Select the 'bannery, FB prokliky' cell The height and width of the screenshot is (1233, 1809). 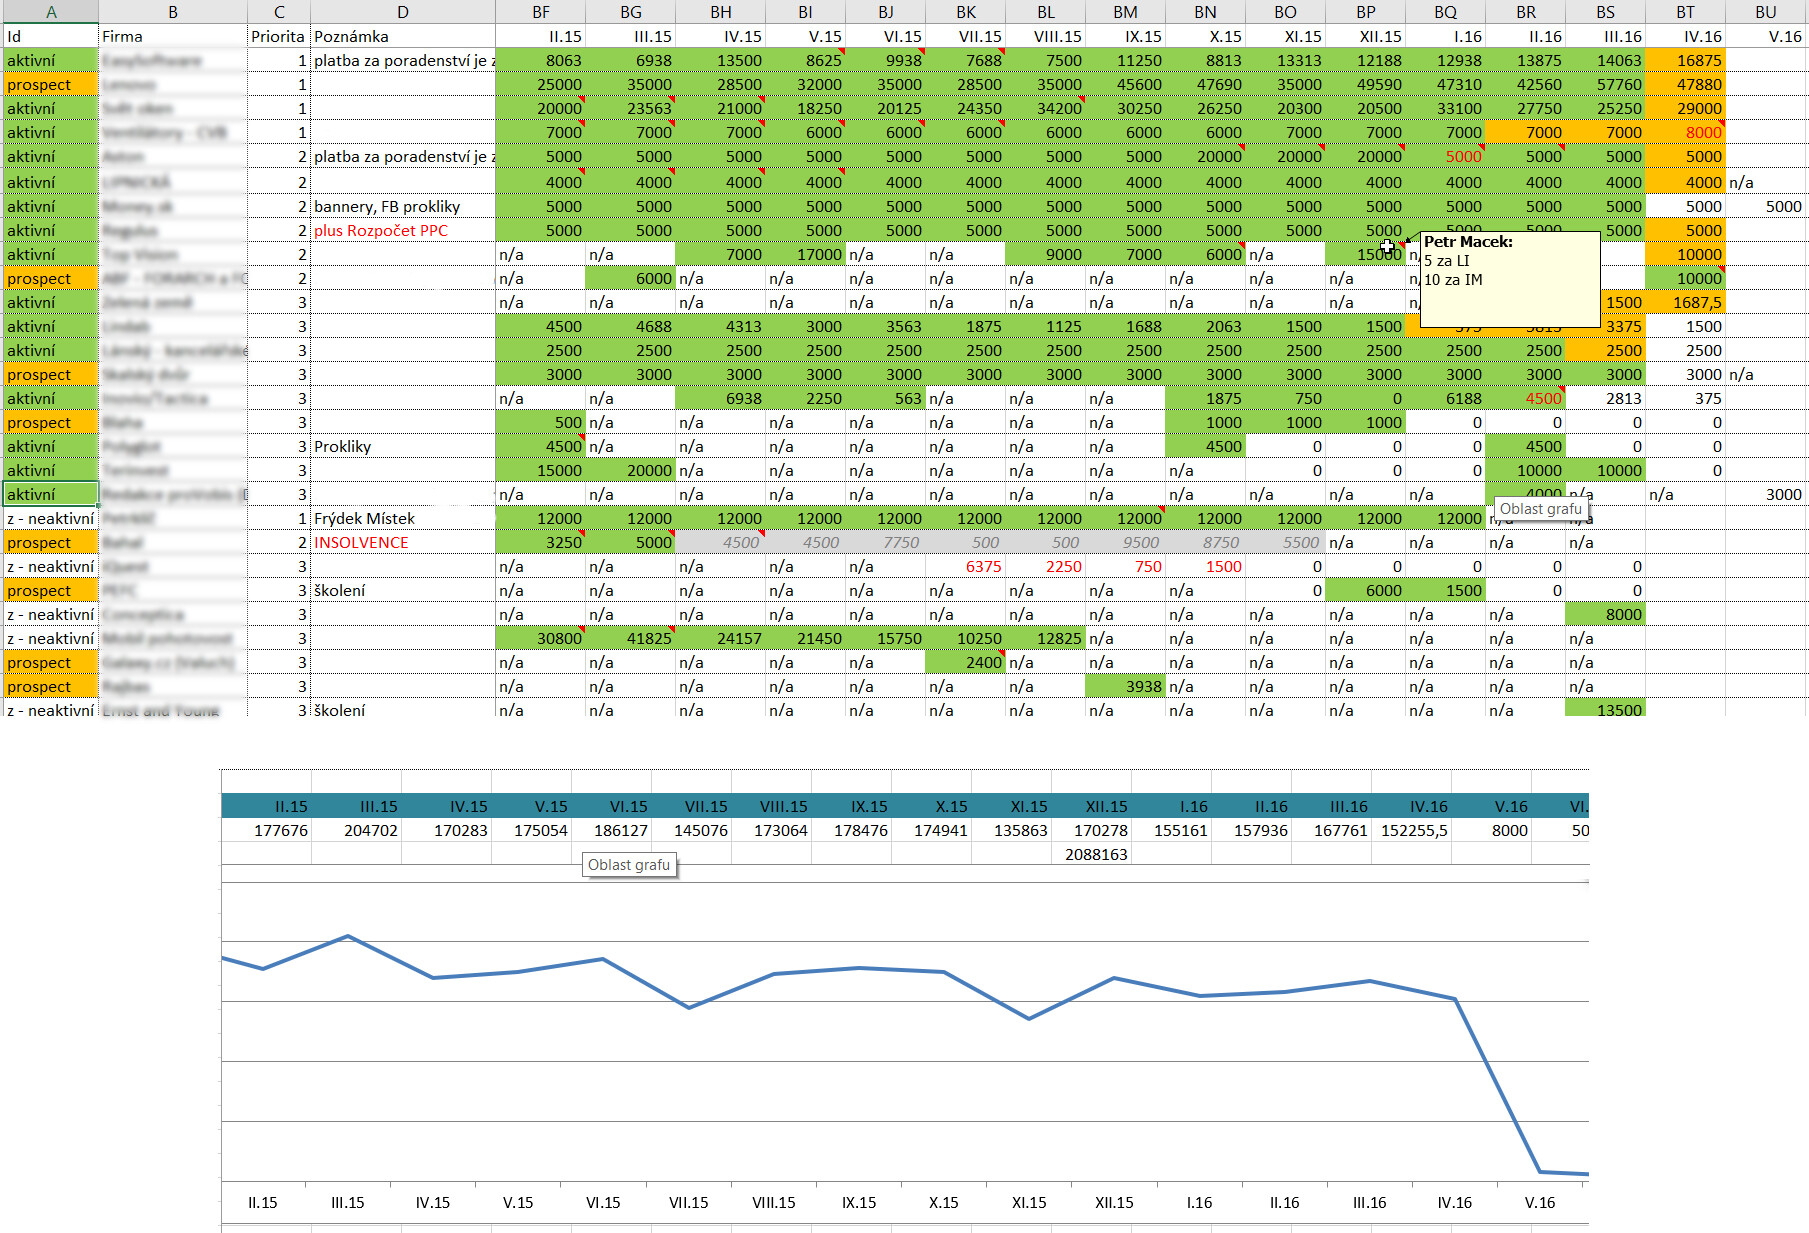click(x=387, y=207)
